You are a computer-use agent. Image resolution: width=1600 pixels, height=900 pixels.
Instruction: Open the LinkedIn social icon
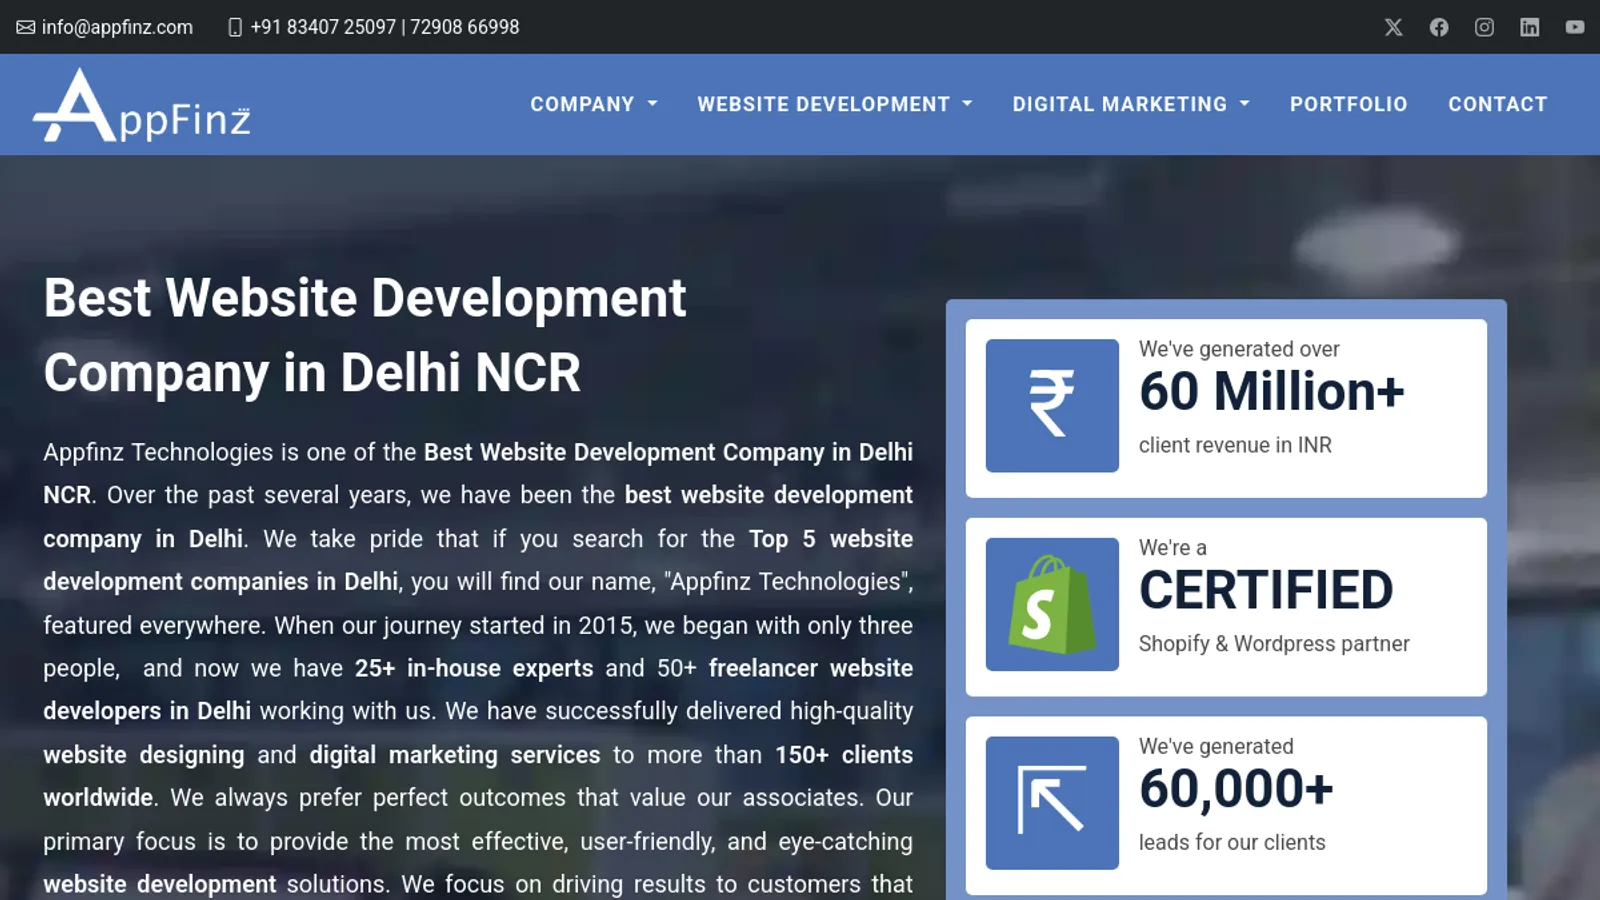1530,27
